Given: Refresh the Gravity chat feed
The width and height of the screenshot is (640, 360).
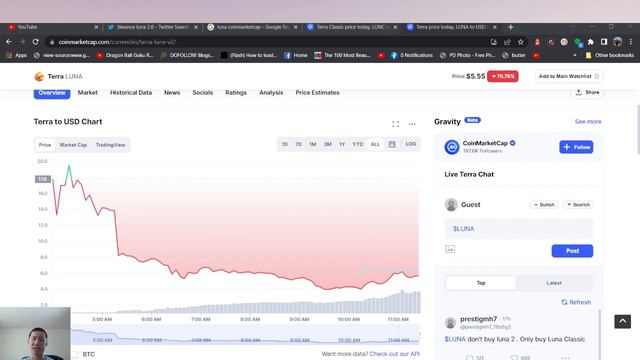Looking at the screenshot, I should click(x=576, y=302).
